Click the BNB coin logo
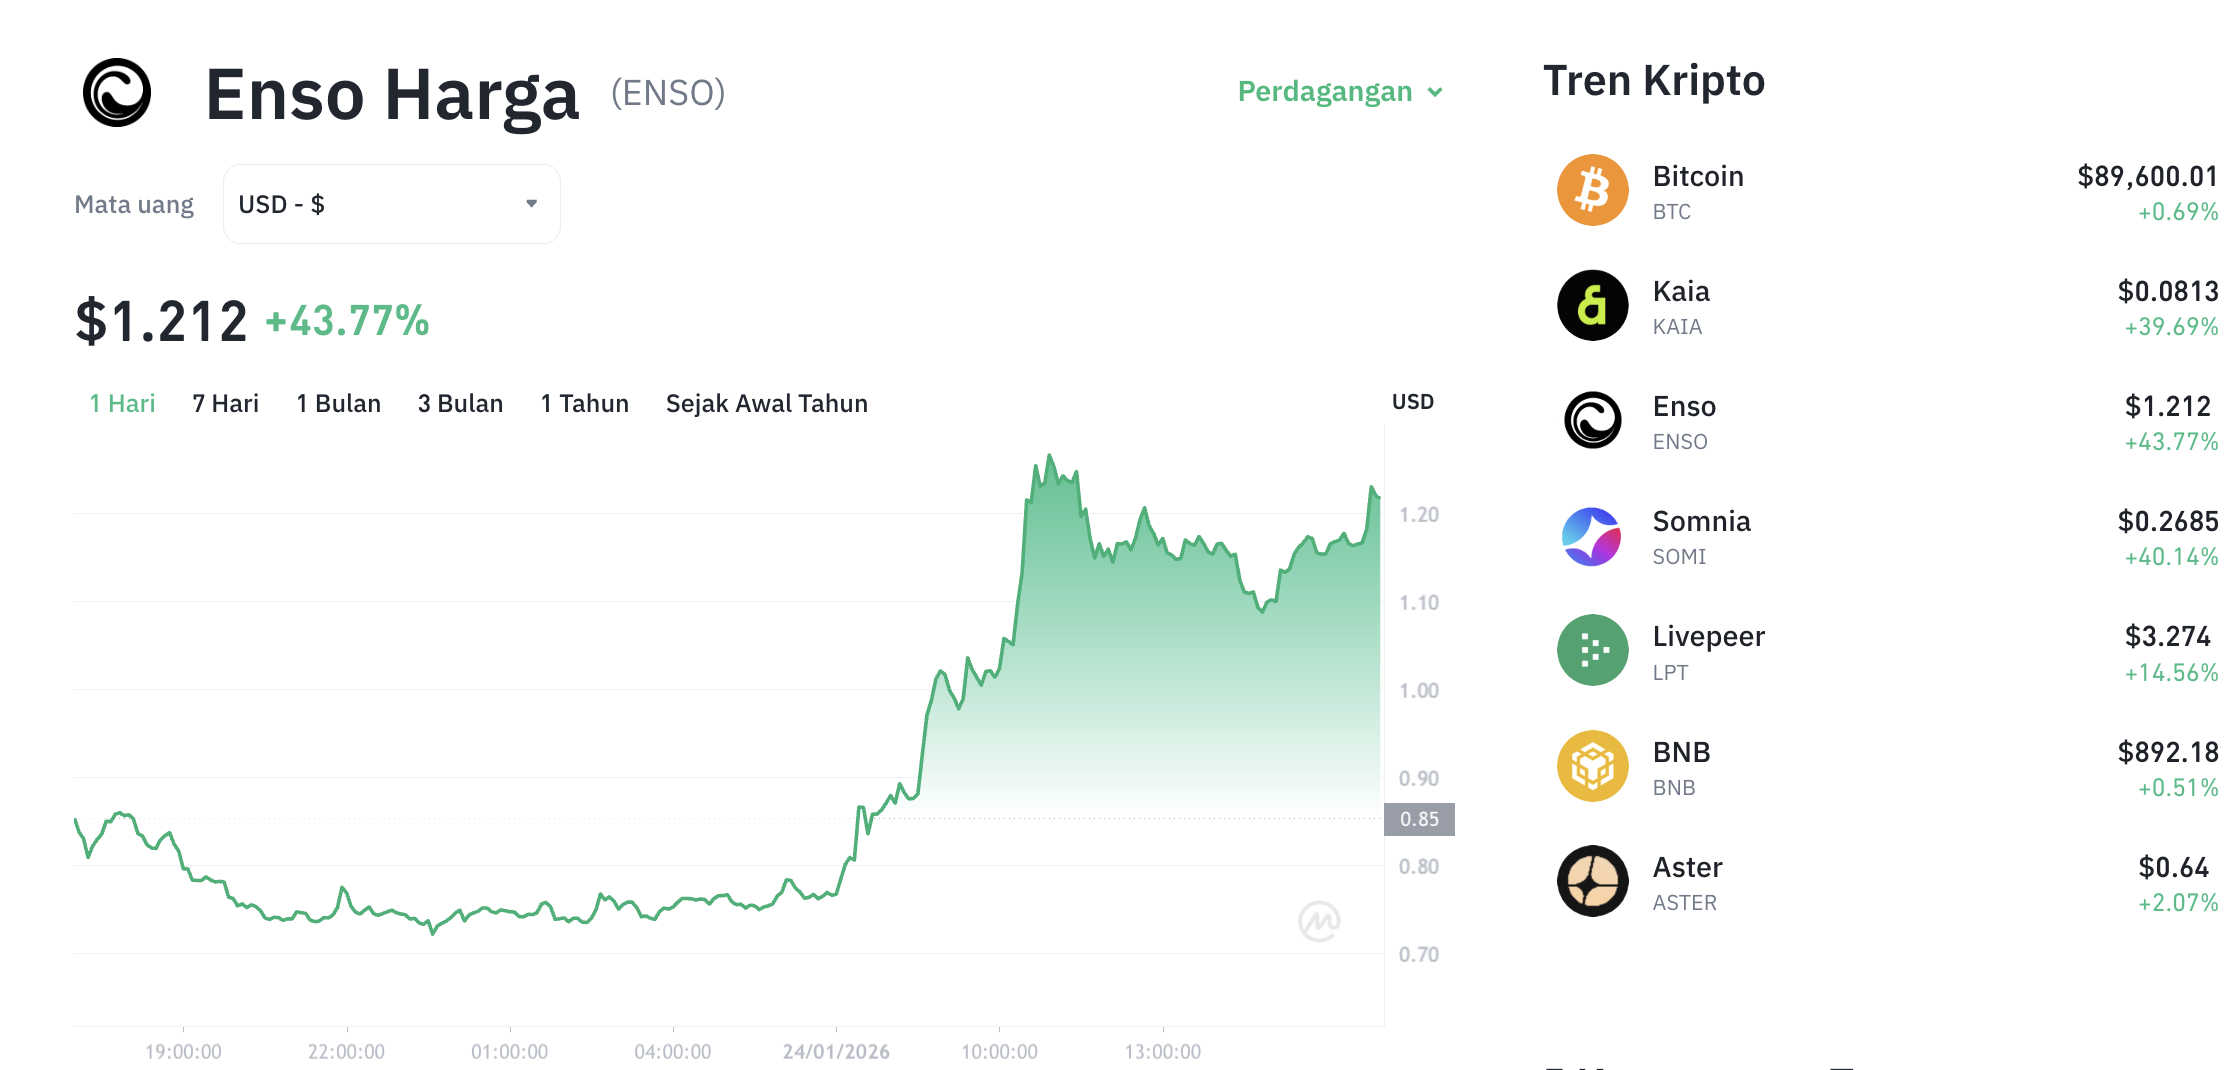The image size is (2234, 1070). (1592, 766)
